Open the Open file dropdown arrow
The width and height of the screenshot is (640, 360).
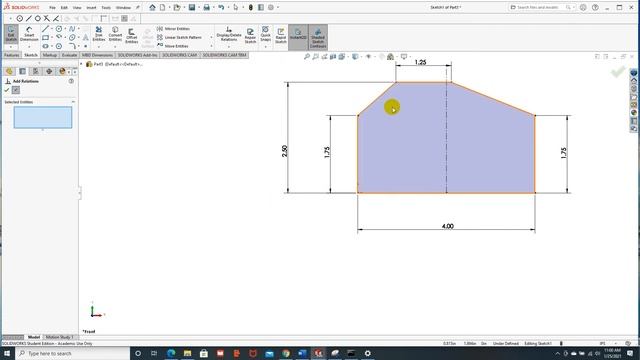coord(183,7)
